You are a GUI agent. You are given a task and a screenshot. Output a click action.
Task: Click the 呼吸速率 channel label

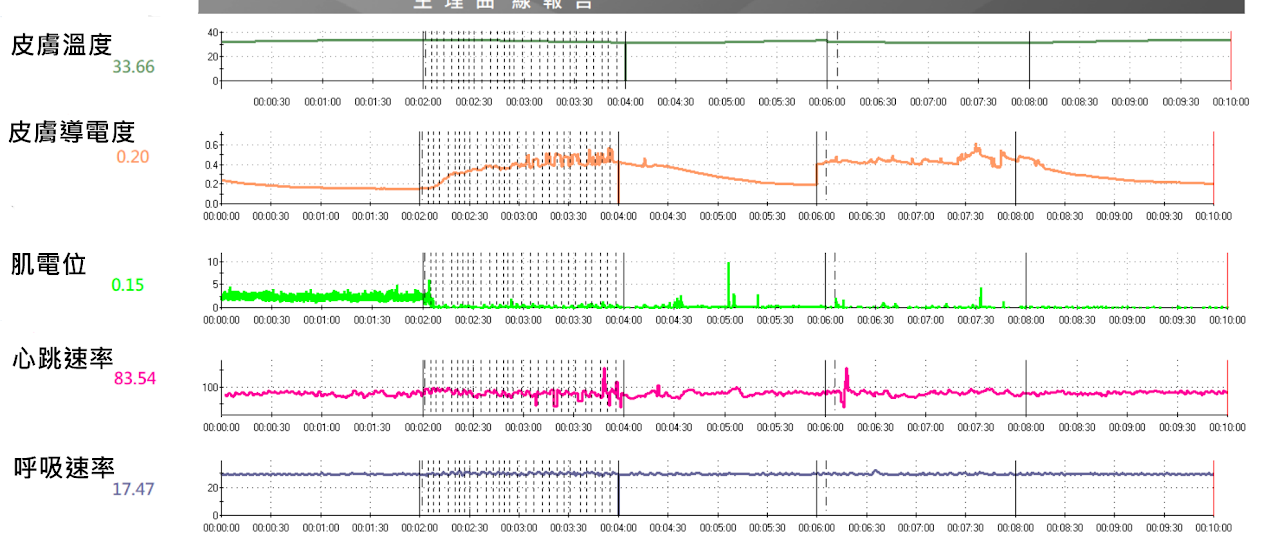(64, 467)
